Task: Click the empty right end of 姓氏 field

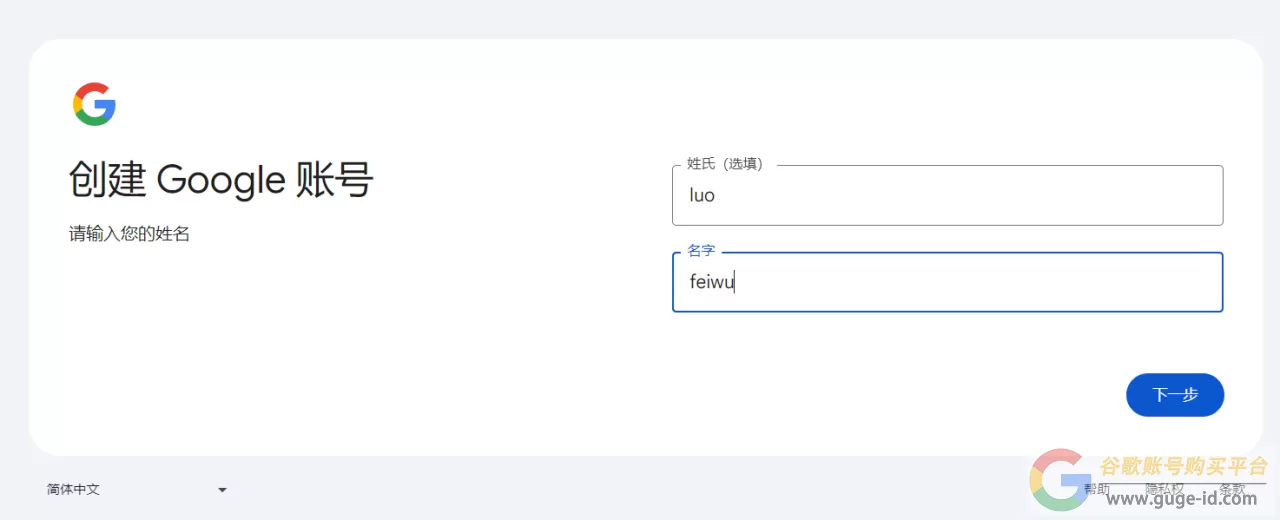Action: click(1180, 195)
